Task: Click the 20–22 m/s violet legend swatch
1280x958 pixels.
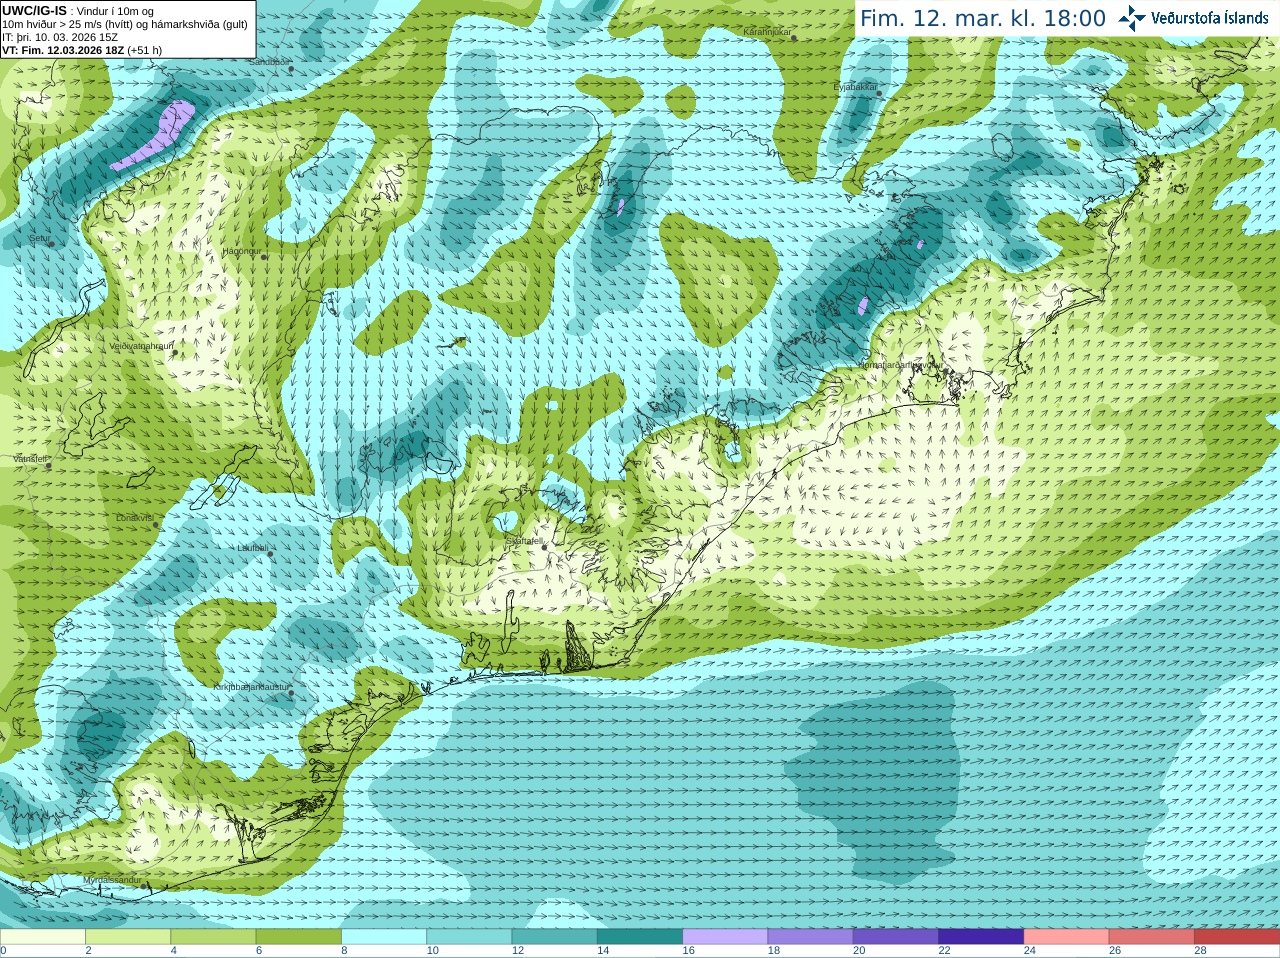Action: click(x=896, y=937)
